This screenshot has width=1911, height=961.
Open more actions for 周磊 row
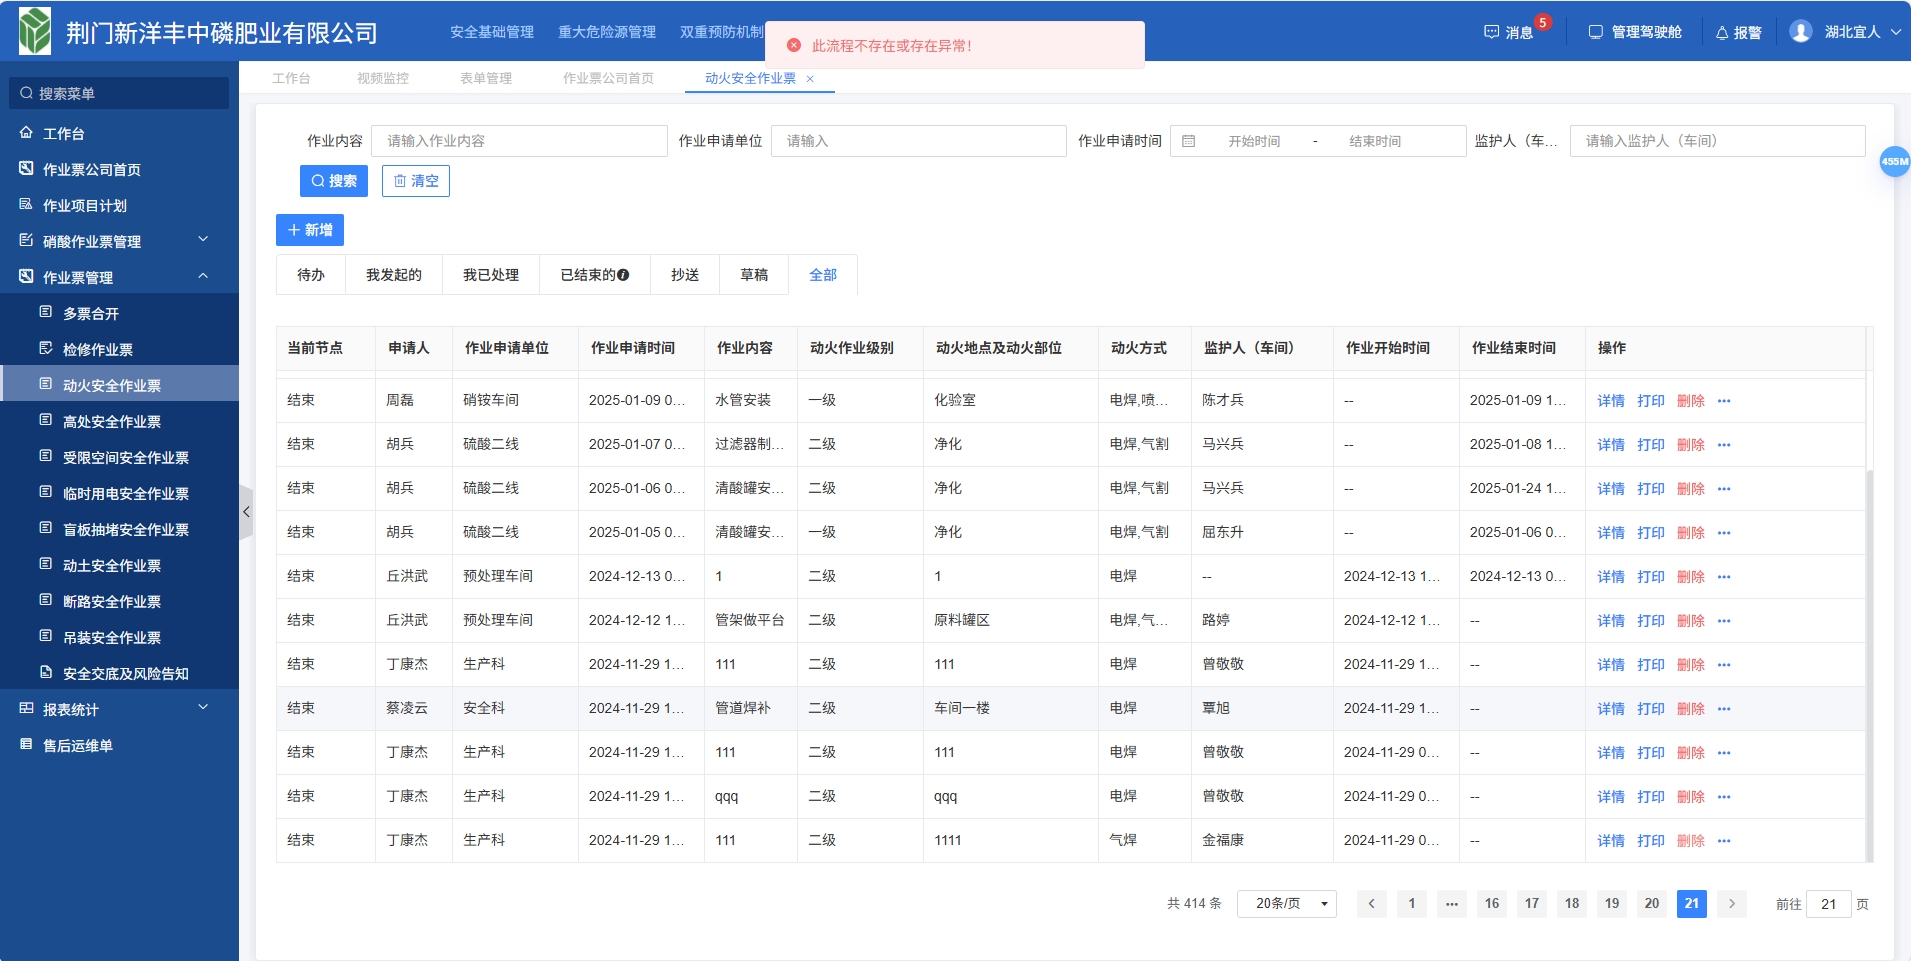[1724, 401]
